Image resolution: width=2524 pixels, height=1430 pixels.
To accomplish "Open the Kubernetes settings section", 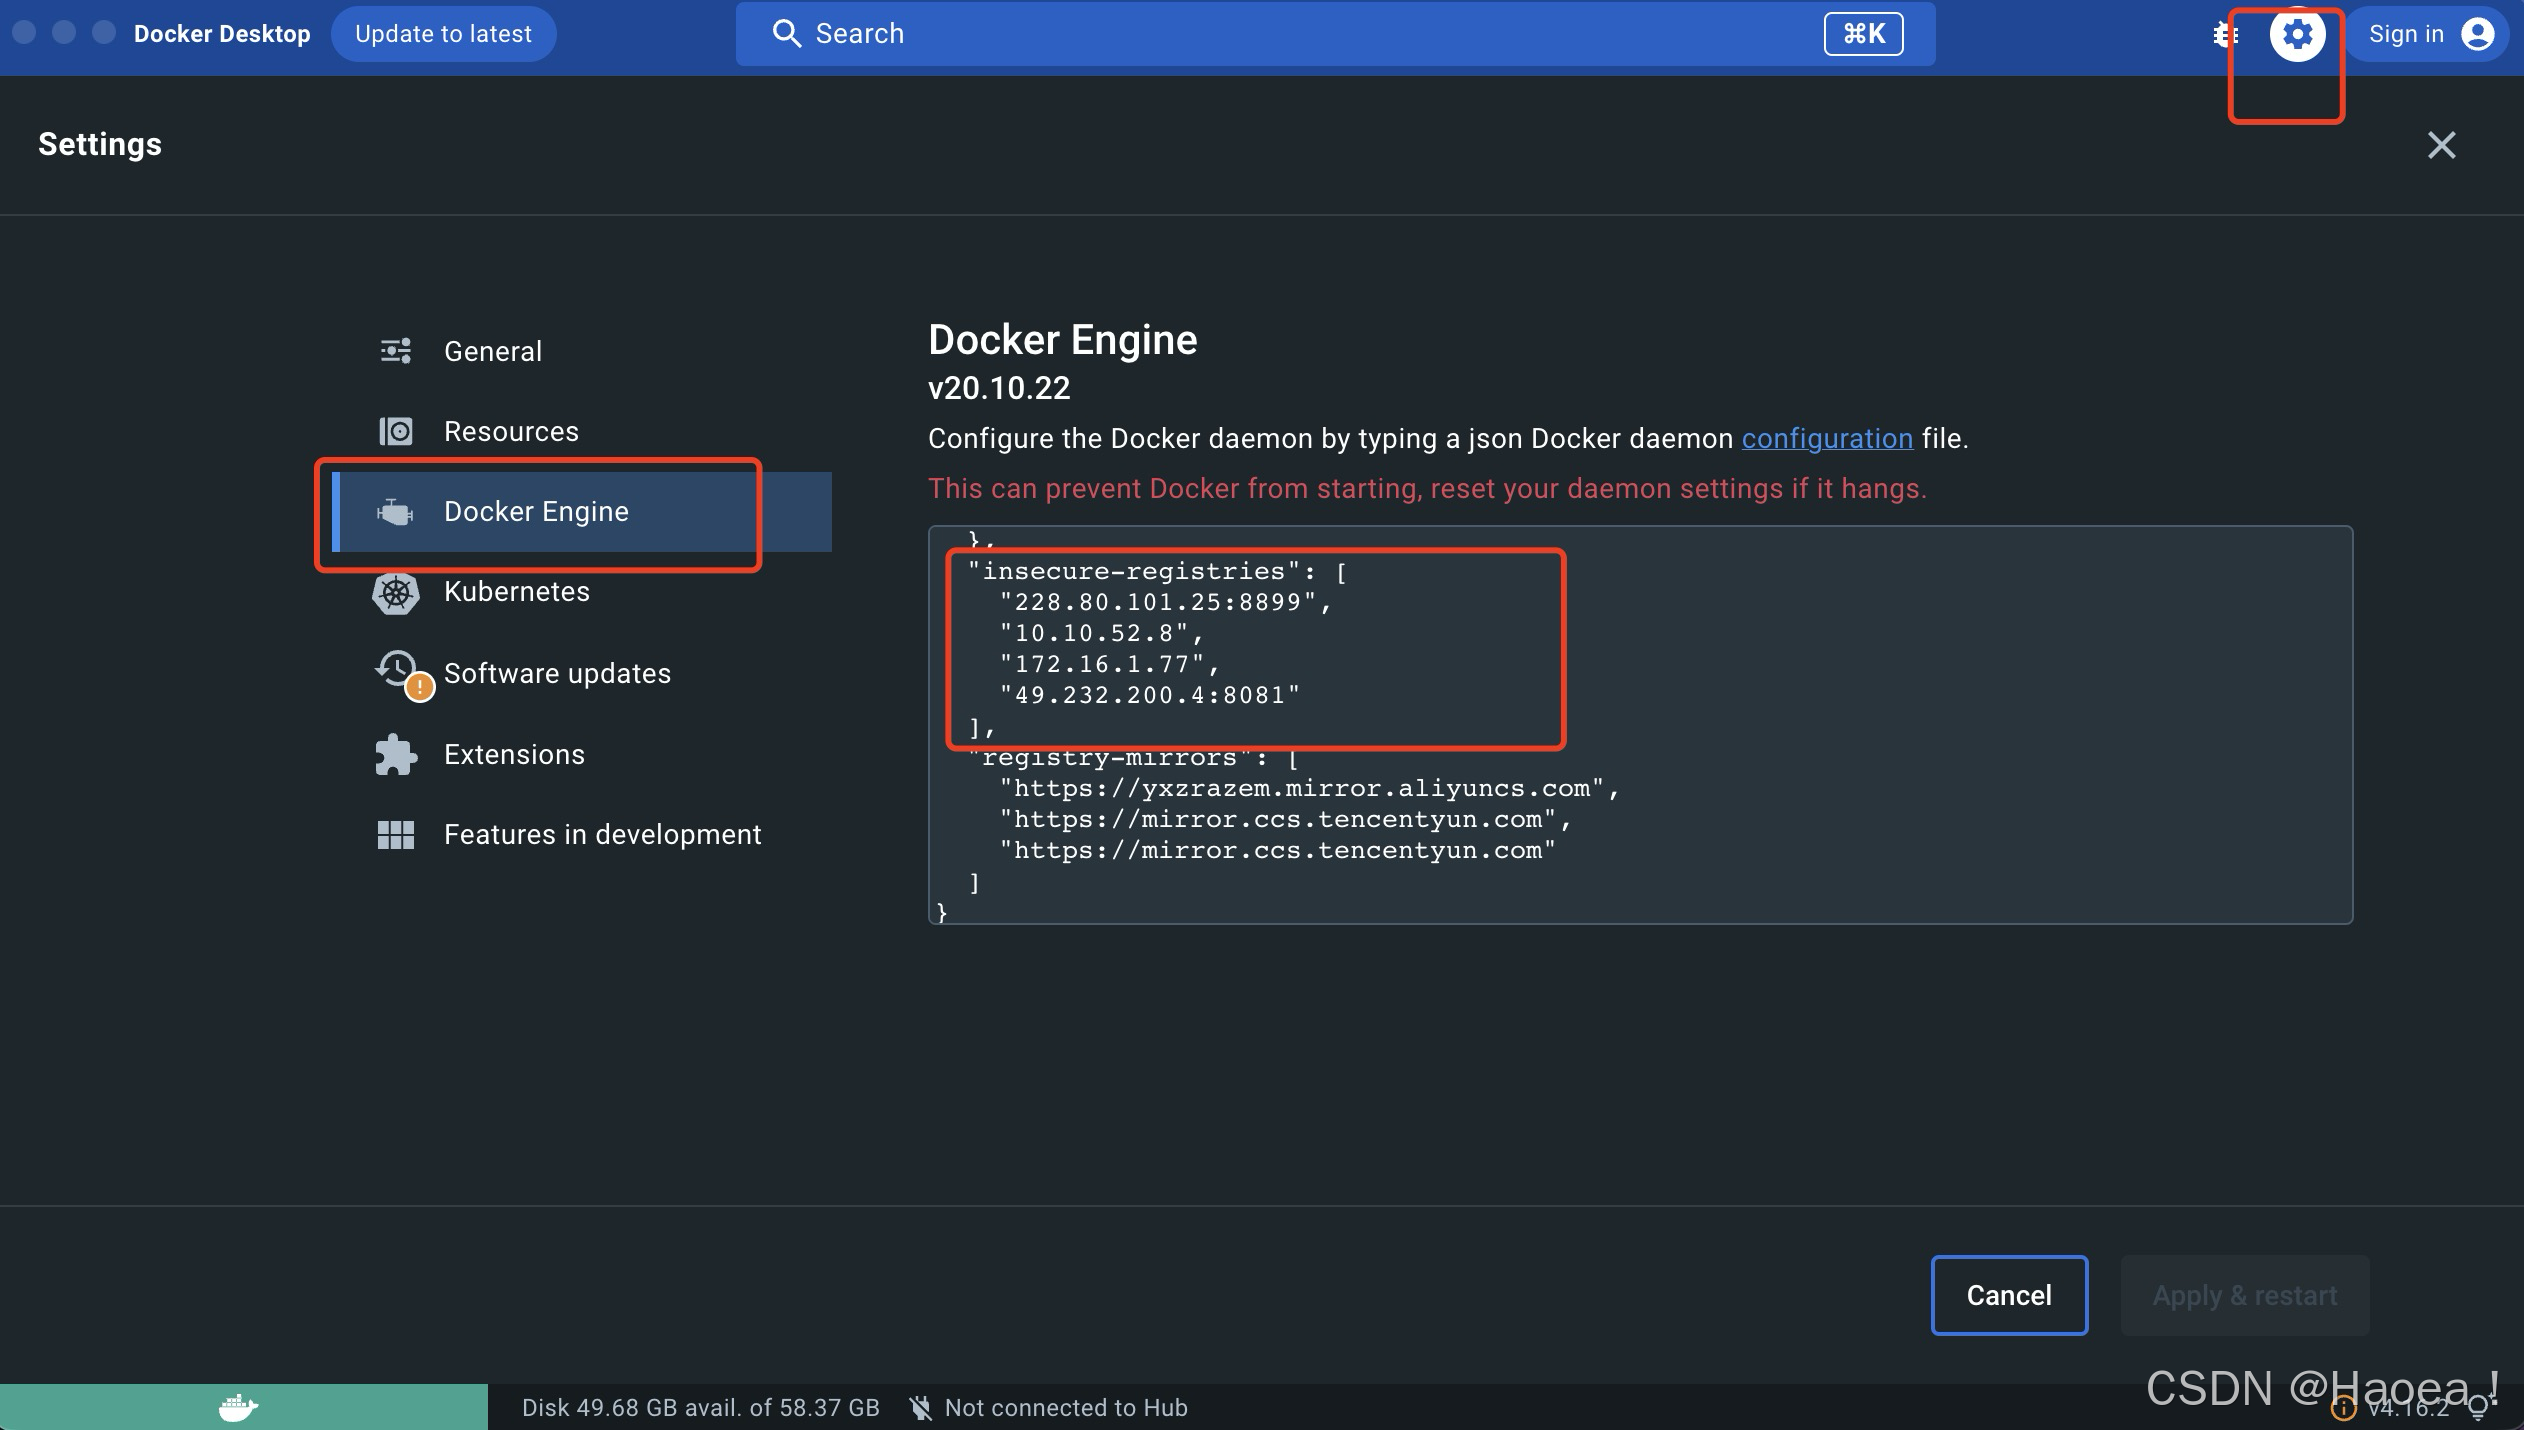I will point(516,592).
